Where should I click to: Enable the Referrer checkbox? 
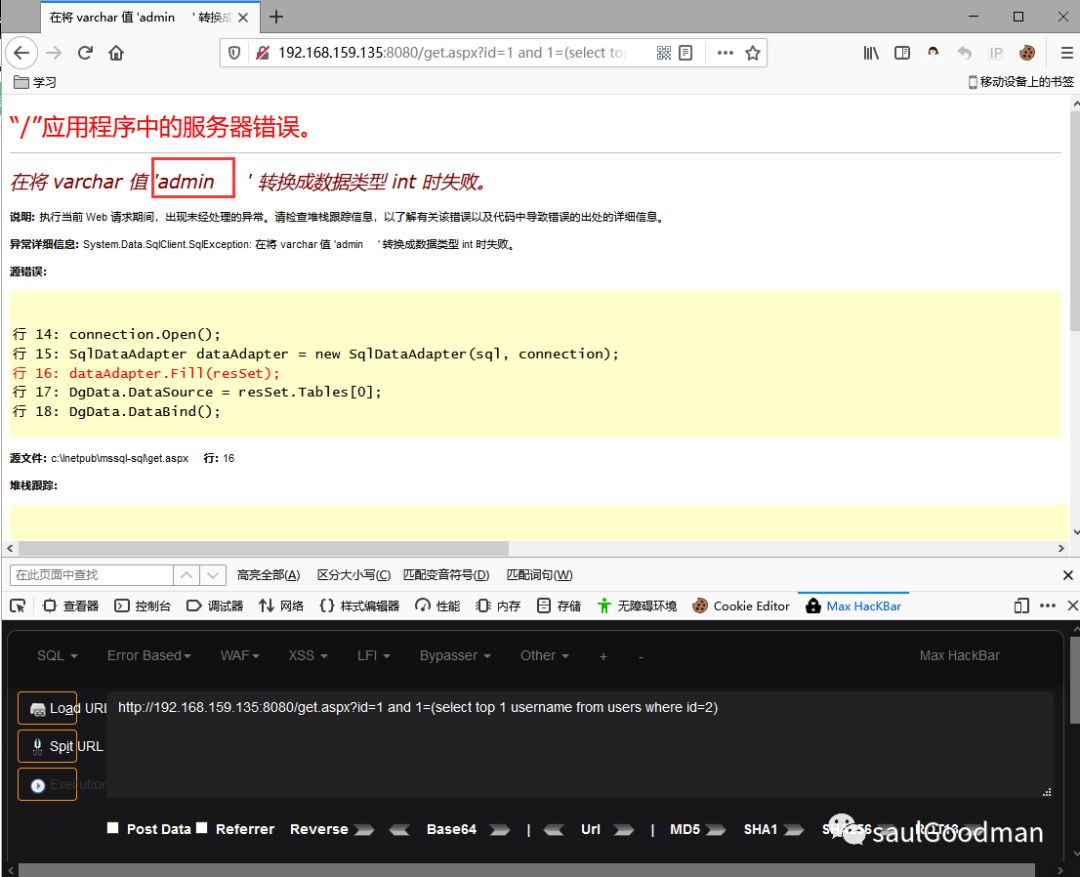tap(201, 827)
